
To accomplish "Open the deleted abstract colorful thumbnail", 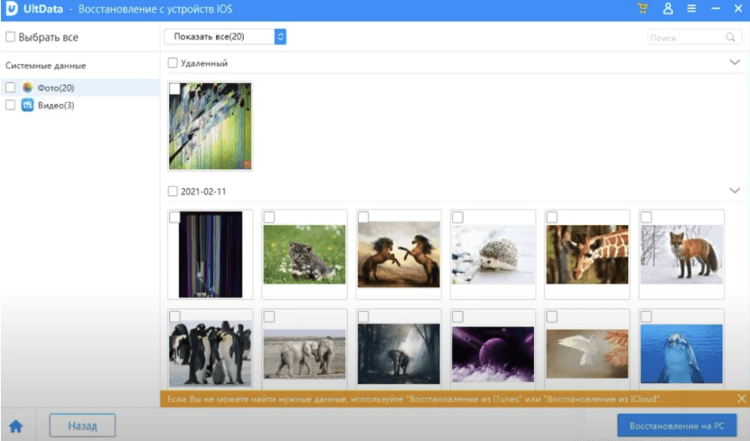I will [x=210, y=126].
